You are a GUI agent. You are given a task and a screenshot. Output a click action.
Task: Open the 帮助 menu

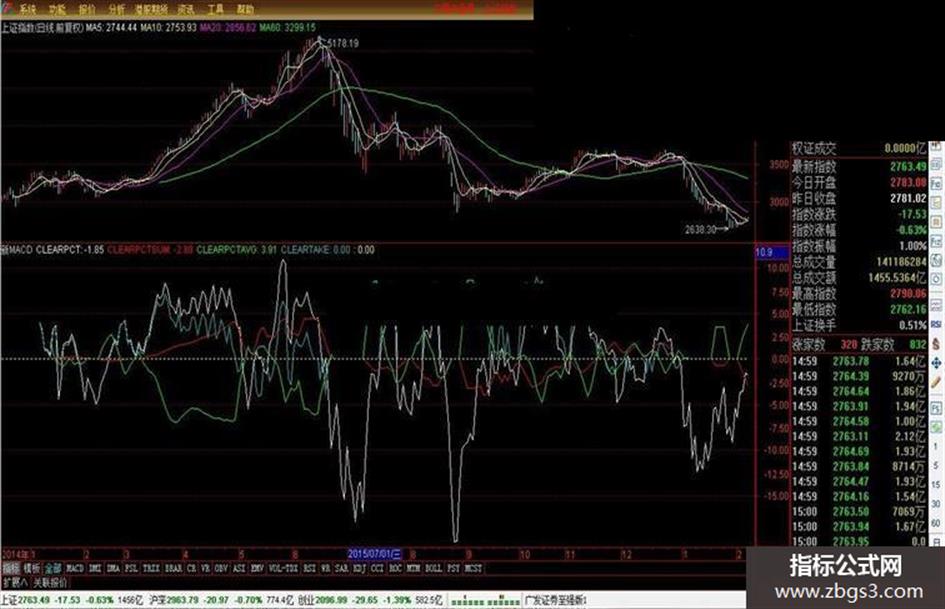245,10
